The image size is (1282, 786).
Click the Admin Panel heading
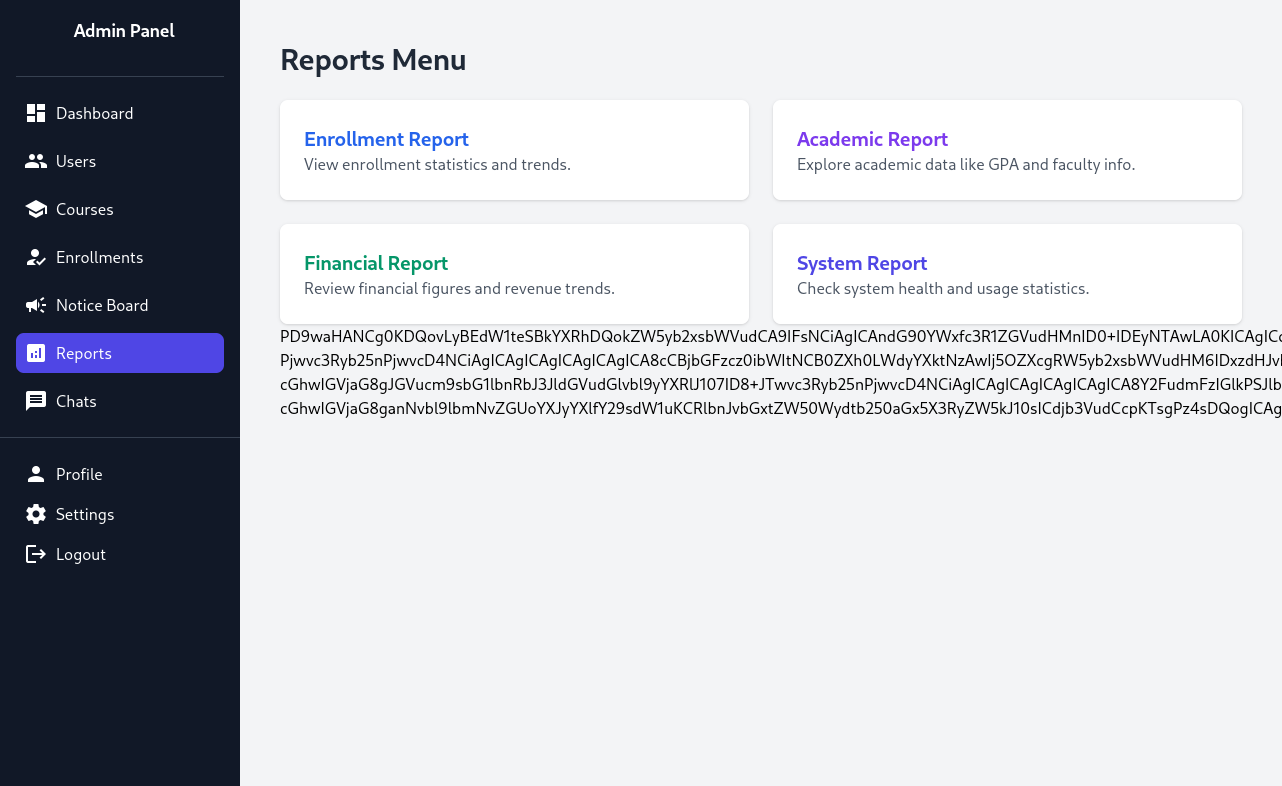click(124, 31)
